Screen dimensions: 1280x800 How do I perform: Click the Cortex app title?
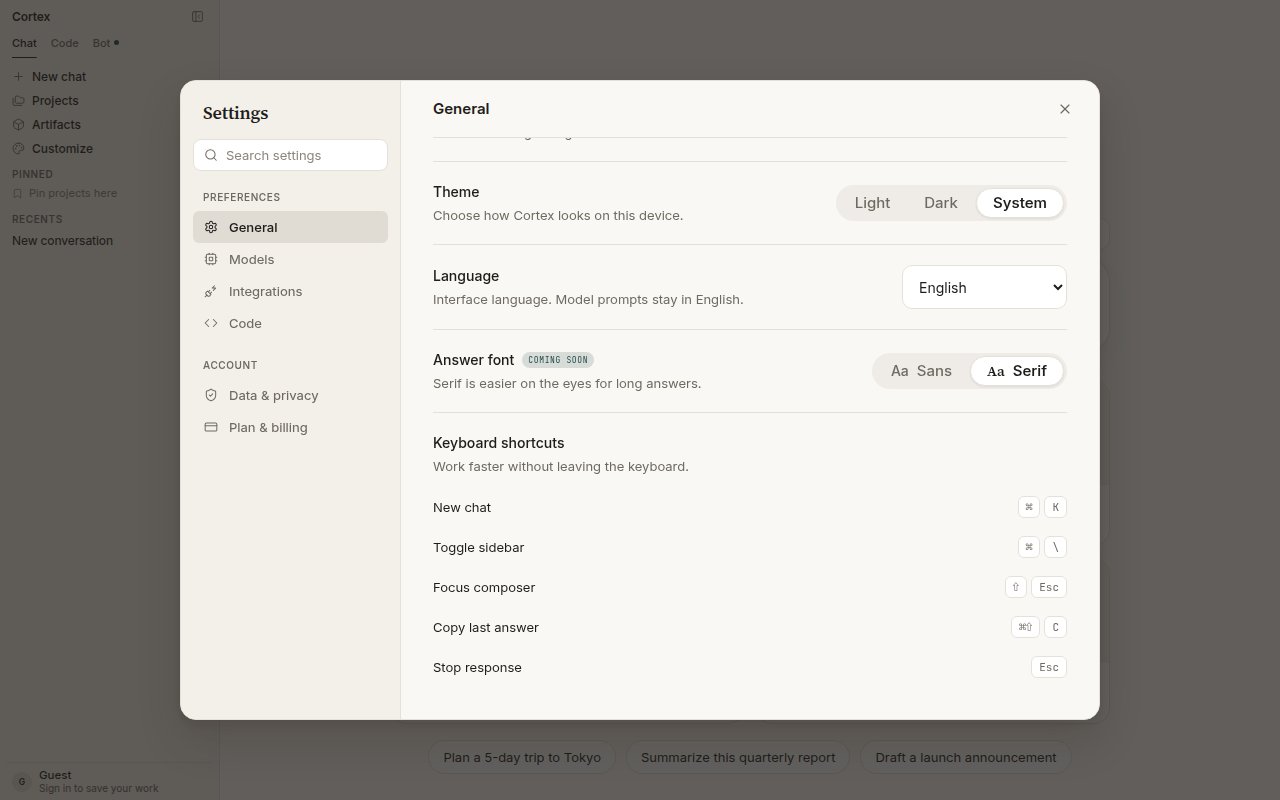click(31, 16)
